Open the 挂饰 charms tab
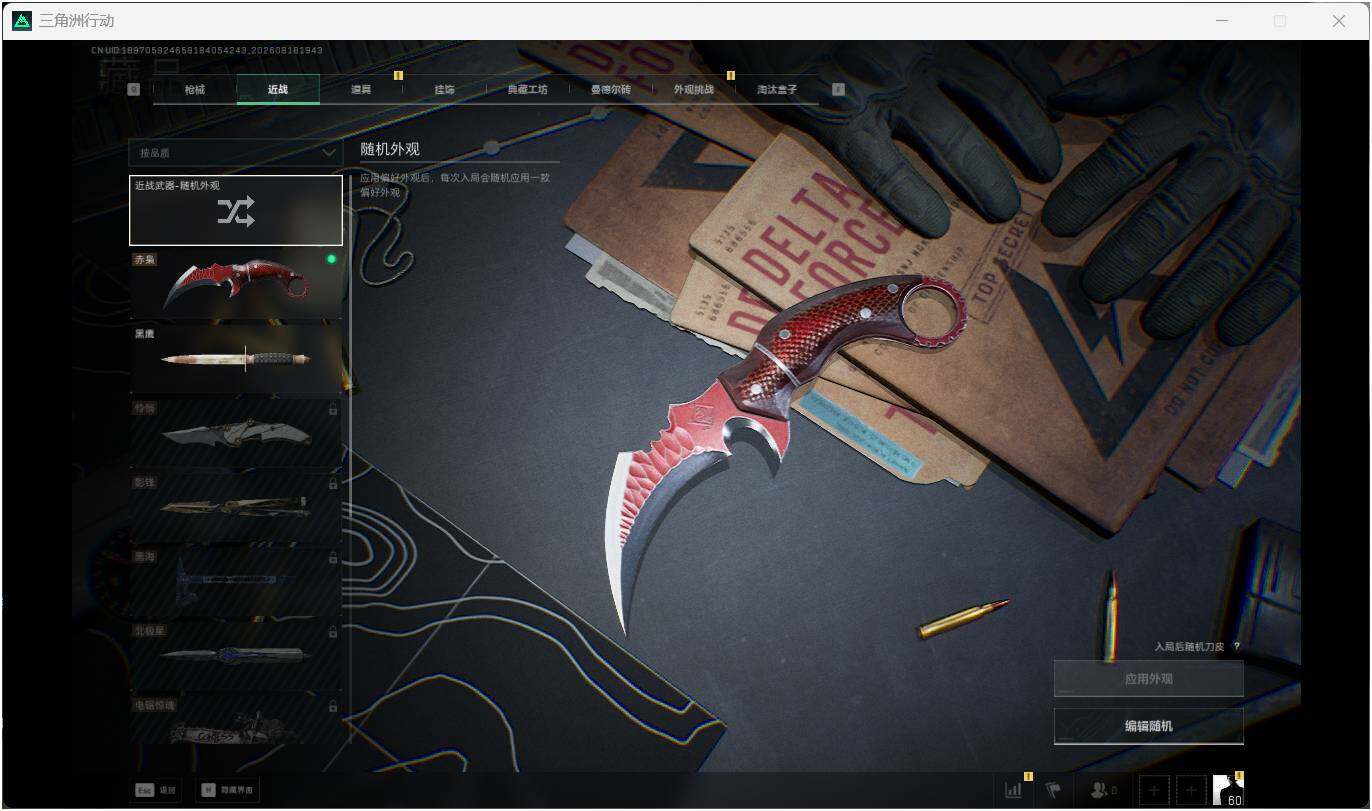The width and height of the screenshot is (1372, 811). (x=444, y=89)
